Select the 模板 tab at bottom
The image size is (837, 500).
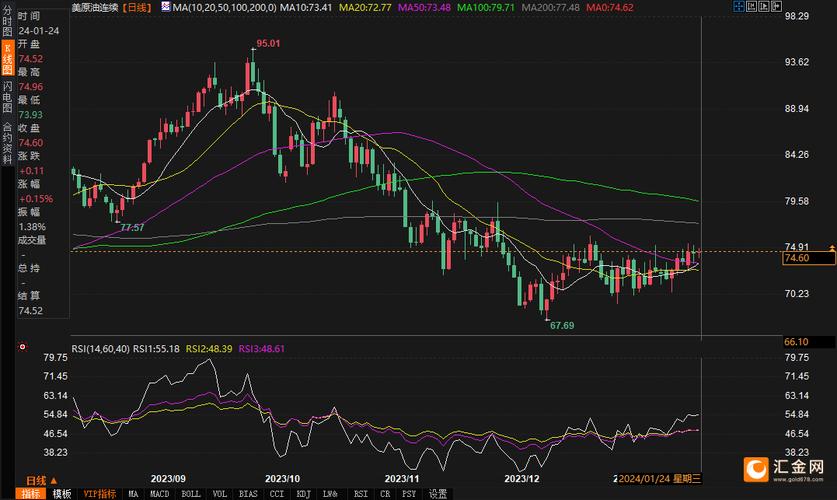coord(62,493)
